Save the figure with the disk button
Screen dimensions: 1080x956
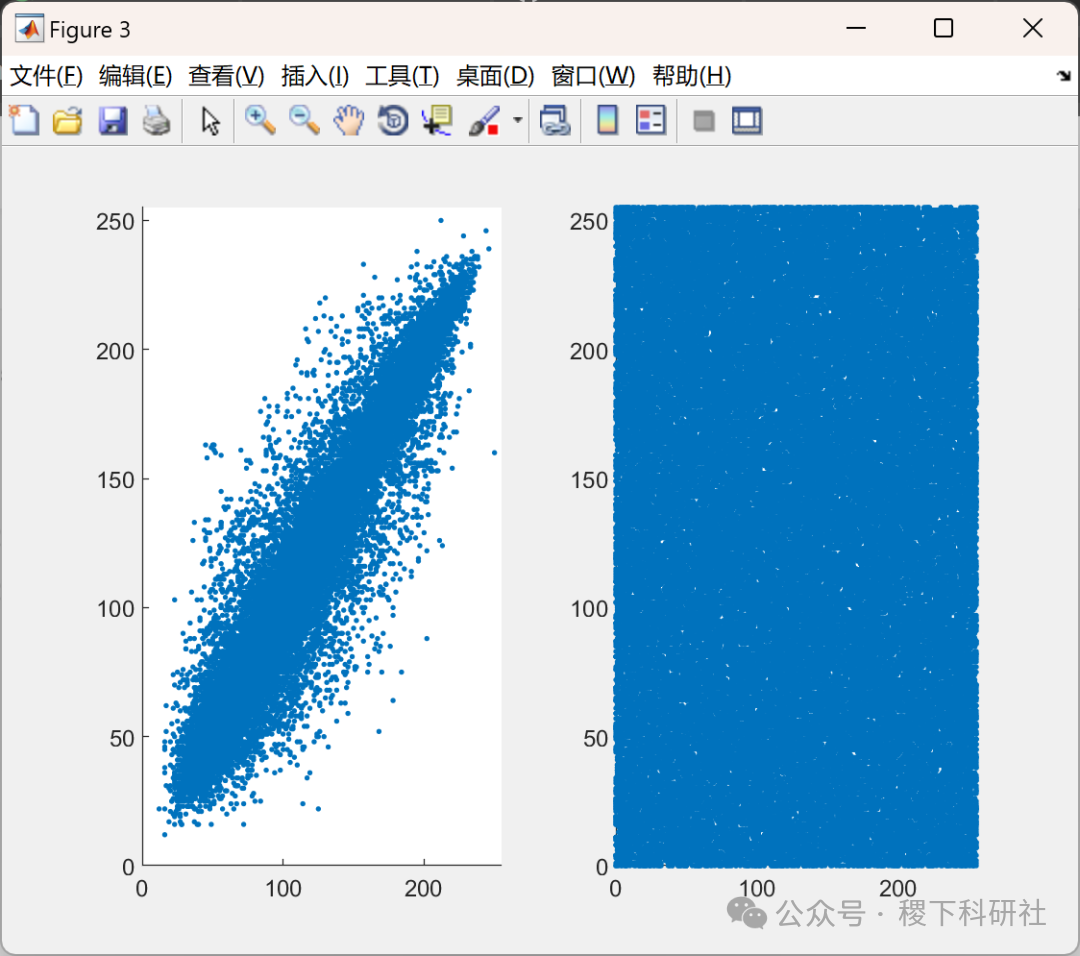click(x=112, y=120)
